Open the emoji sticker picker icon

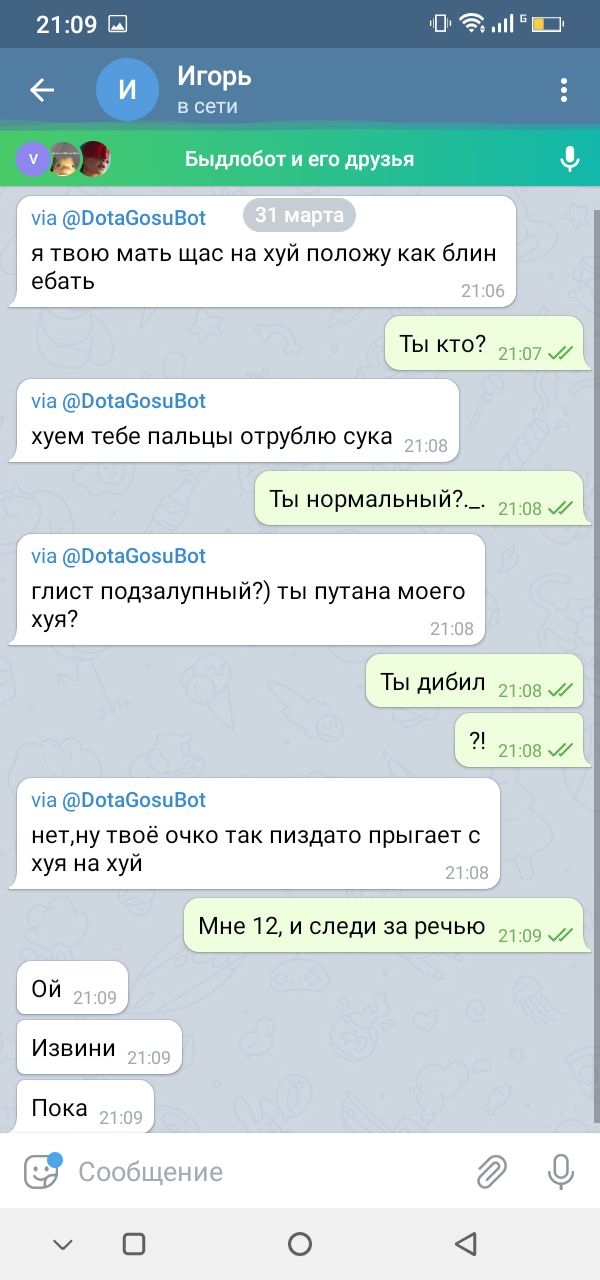pos(42,1170)
